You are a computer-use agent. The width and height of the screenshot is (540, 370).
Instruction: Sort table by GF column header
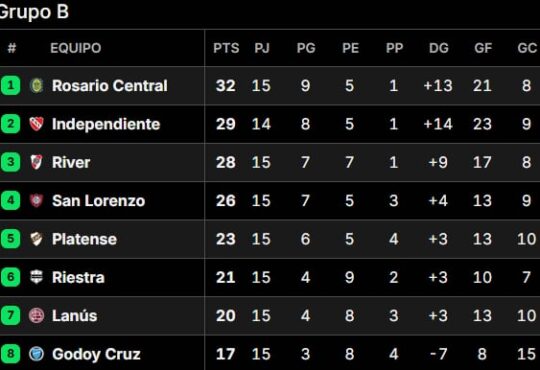coord(483,48)
